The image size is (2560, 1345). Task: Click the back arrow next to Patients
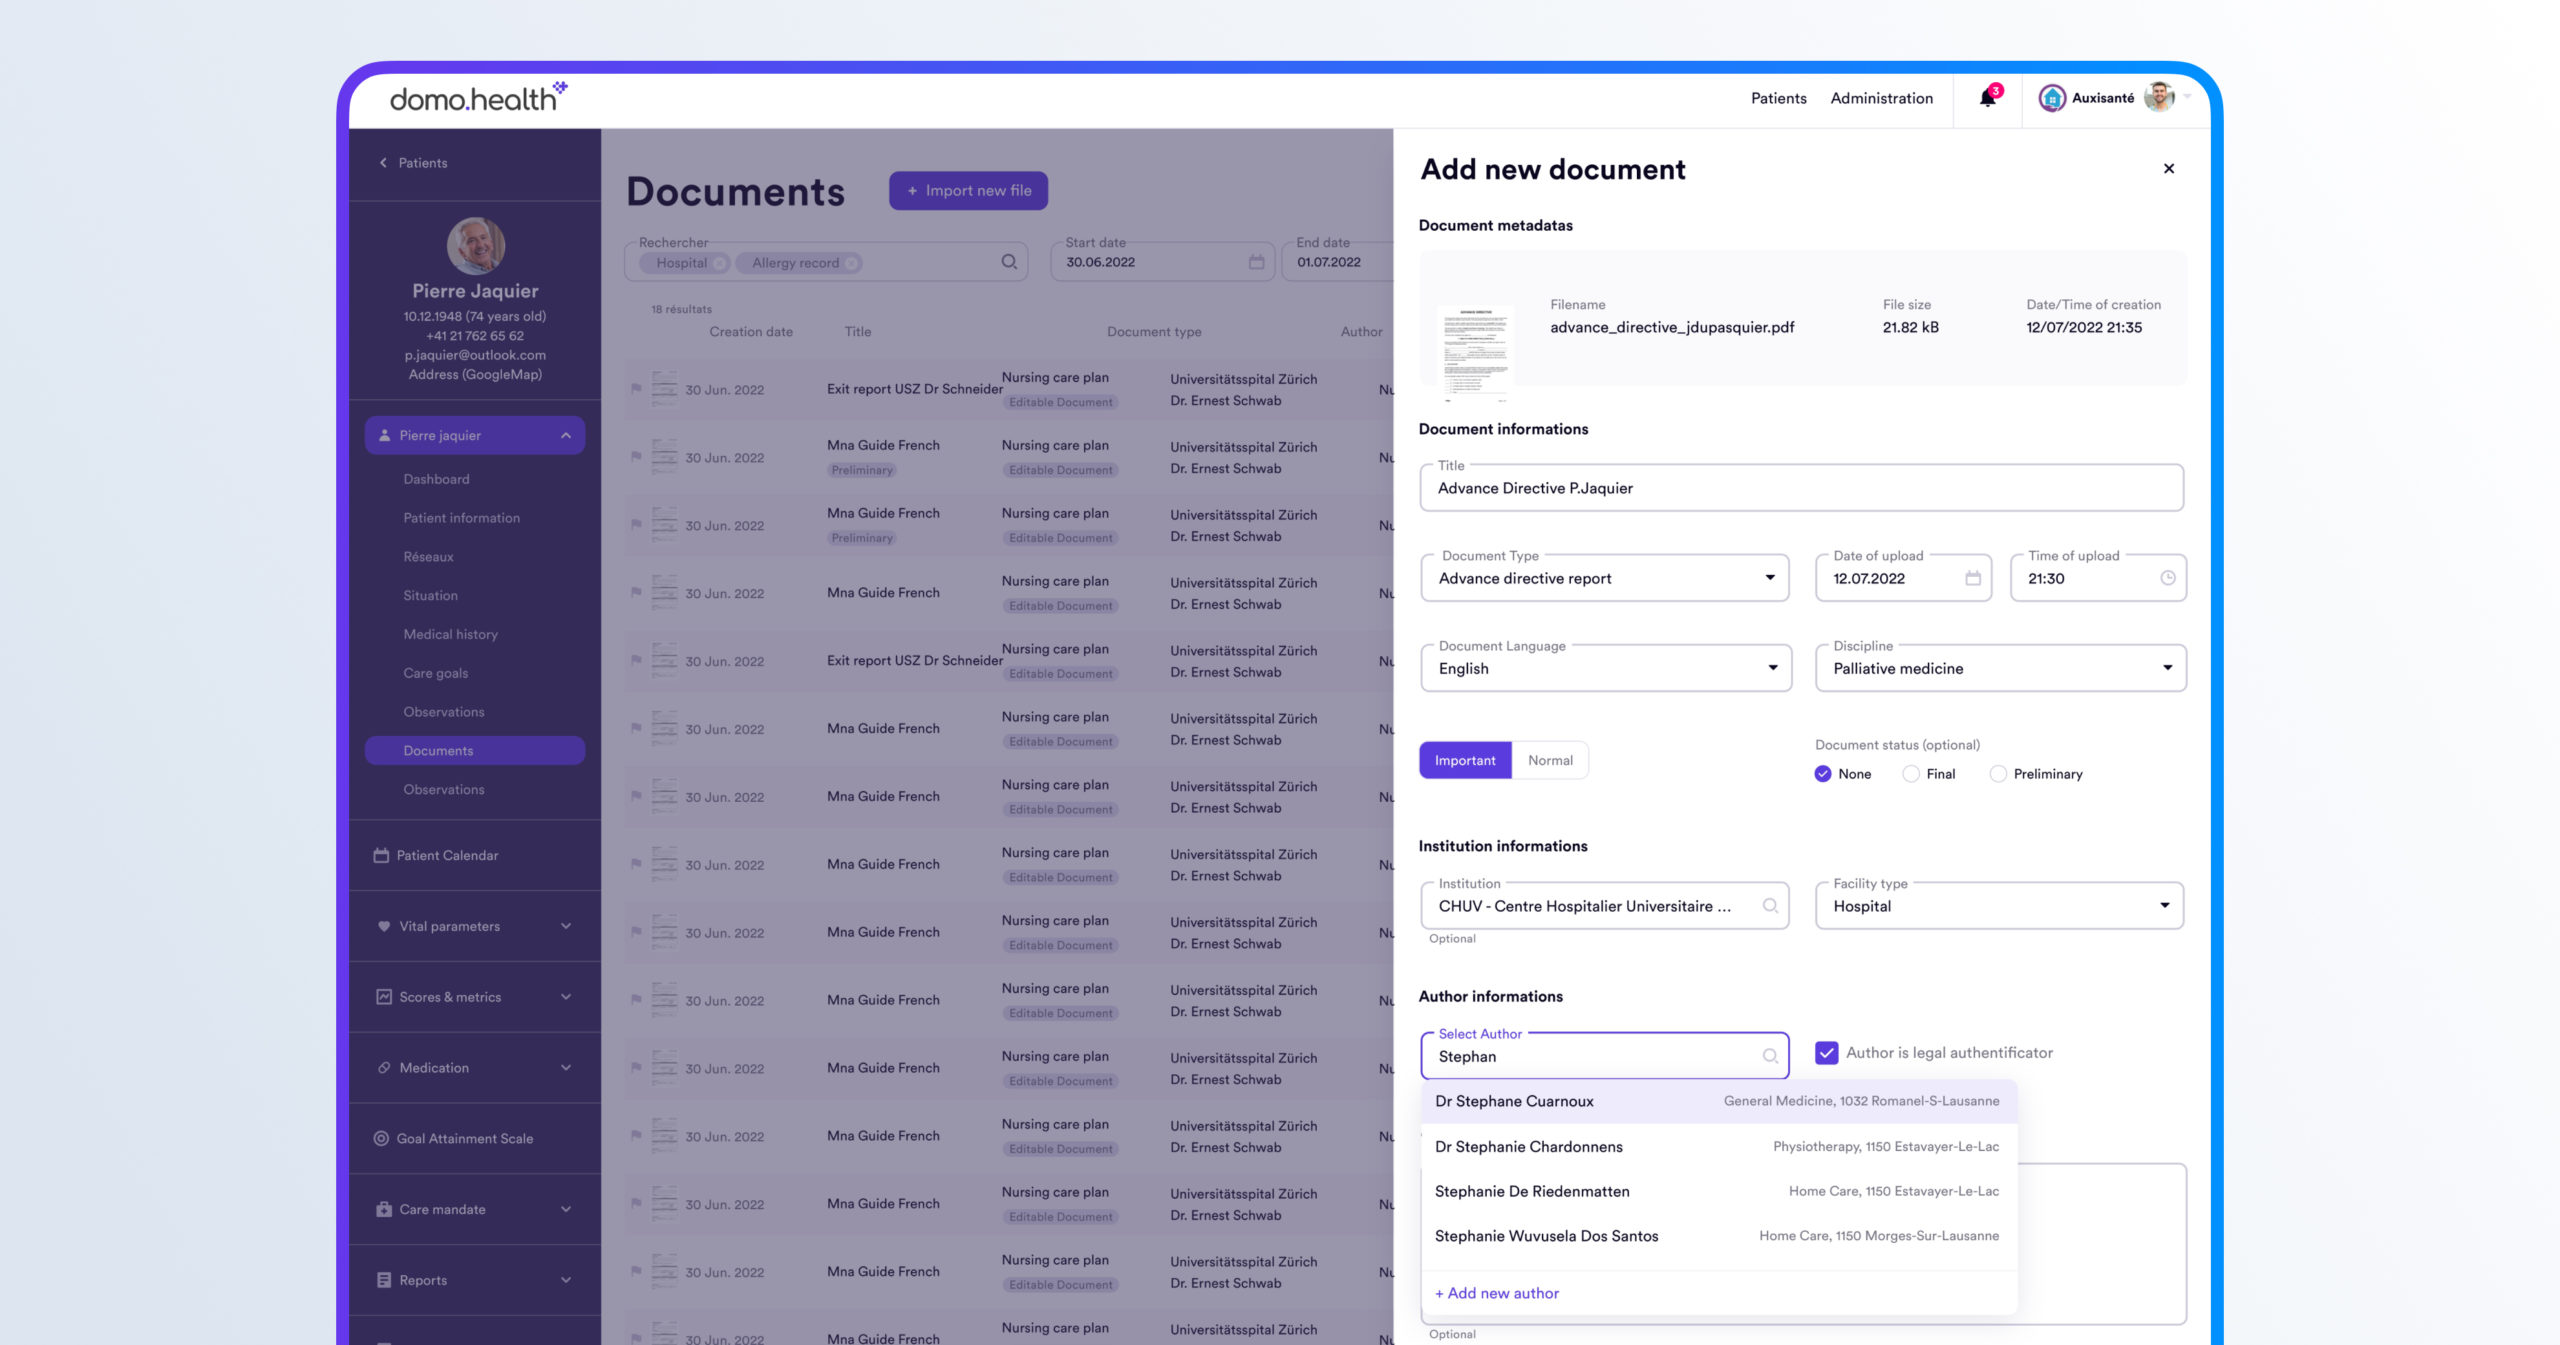[x=383, y=163]
